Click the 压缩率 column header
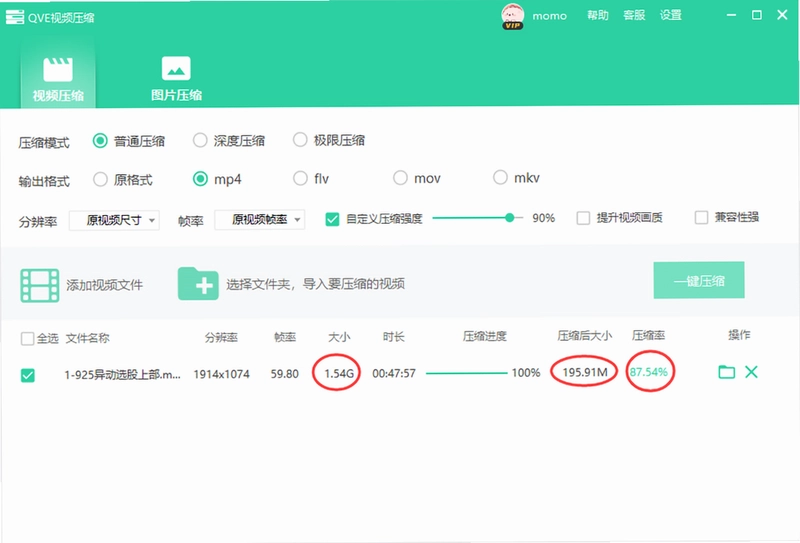The width and height of the screenshot is (800, 543). (x=648, y=335)
